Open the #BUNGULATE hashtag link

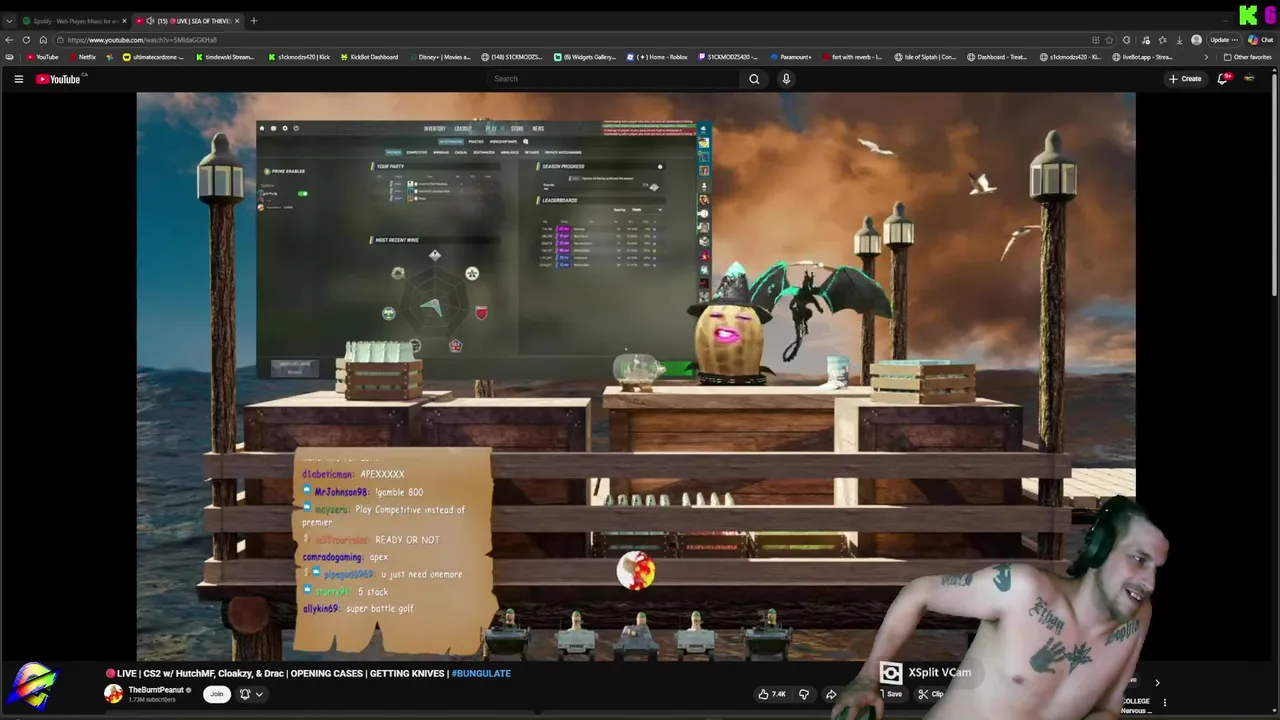pos(481,674)
